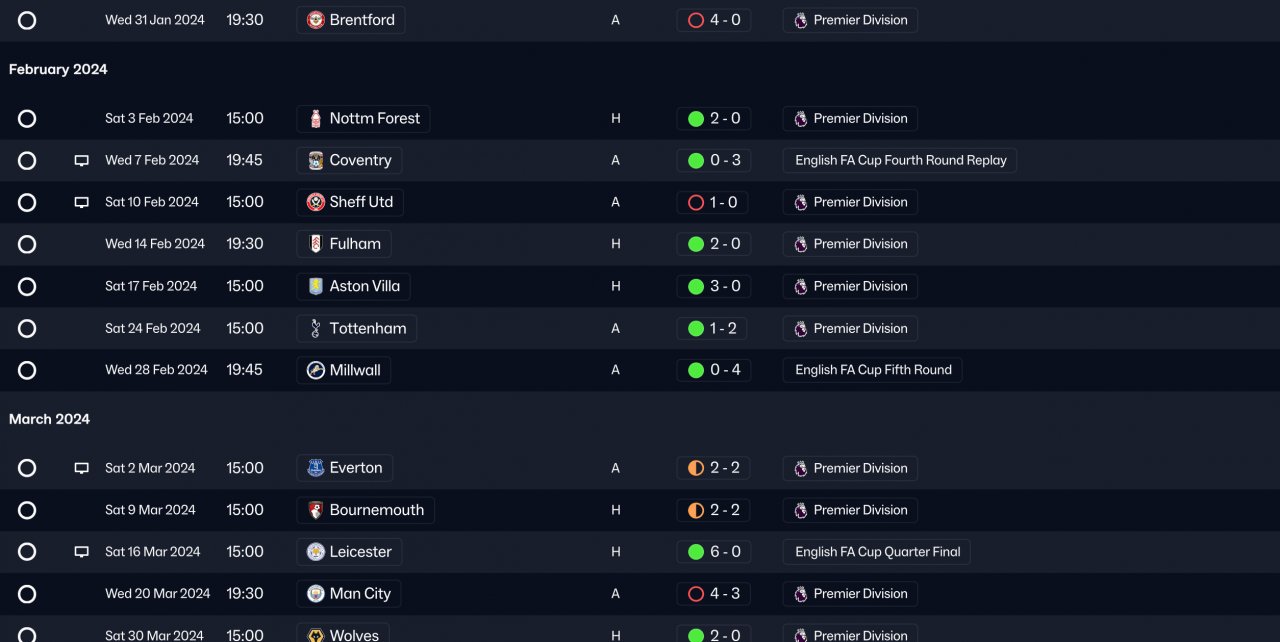Open the Tottenham team link
The width and height of the screenshot is (1280, 642).
pos(368,328)
